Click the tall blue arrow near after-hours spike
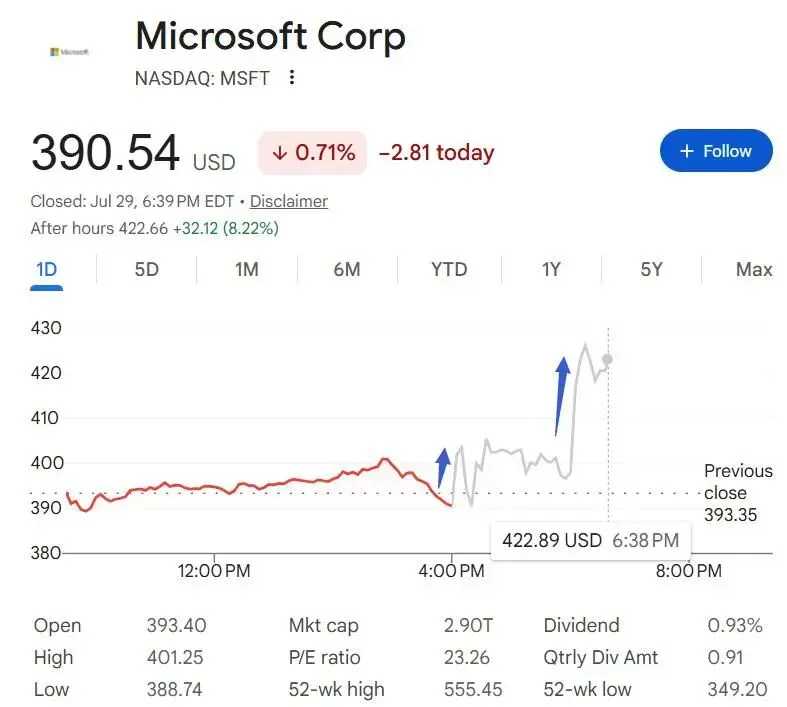This screenshot has height=707, width=787. (x=562, y=396)
